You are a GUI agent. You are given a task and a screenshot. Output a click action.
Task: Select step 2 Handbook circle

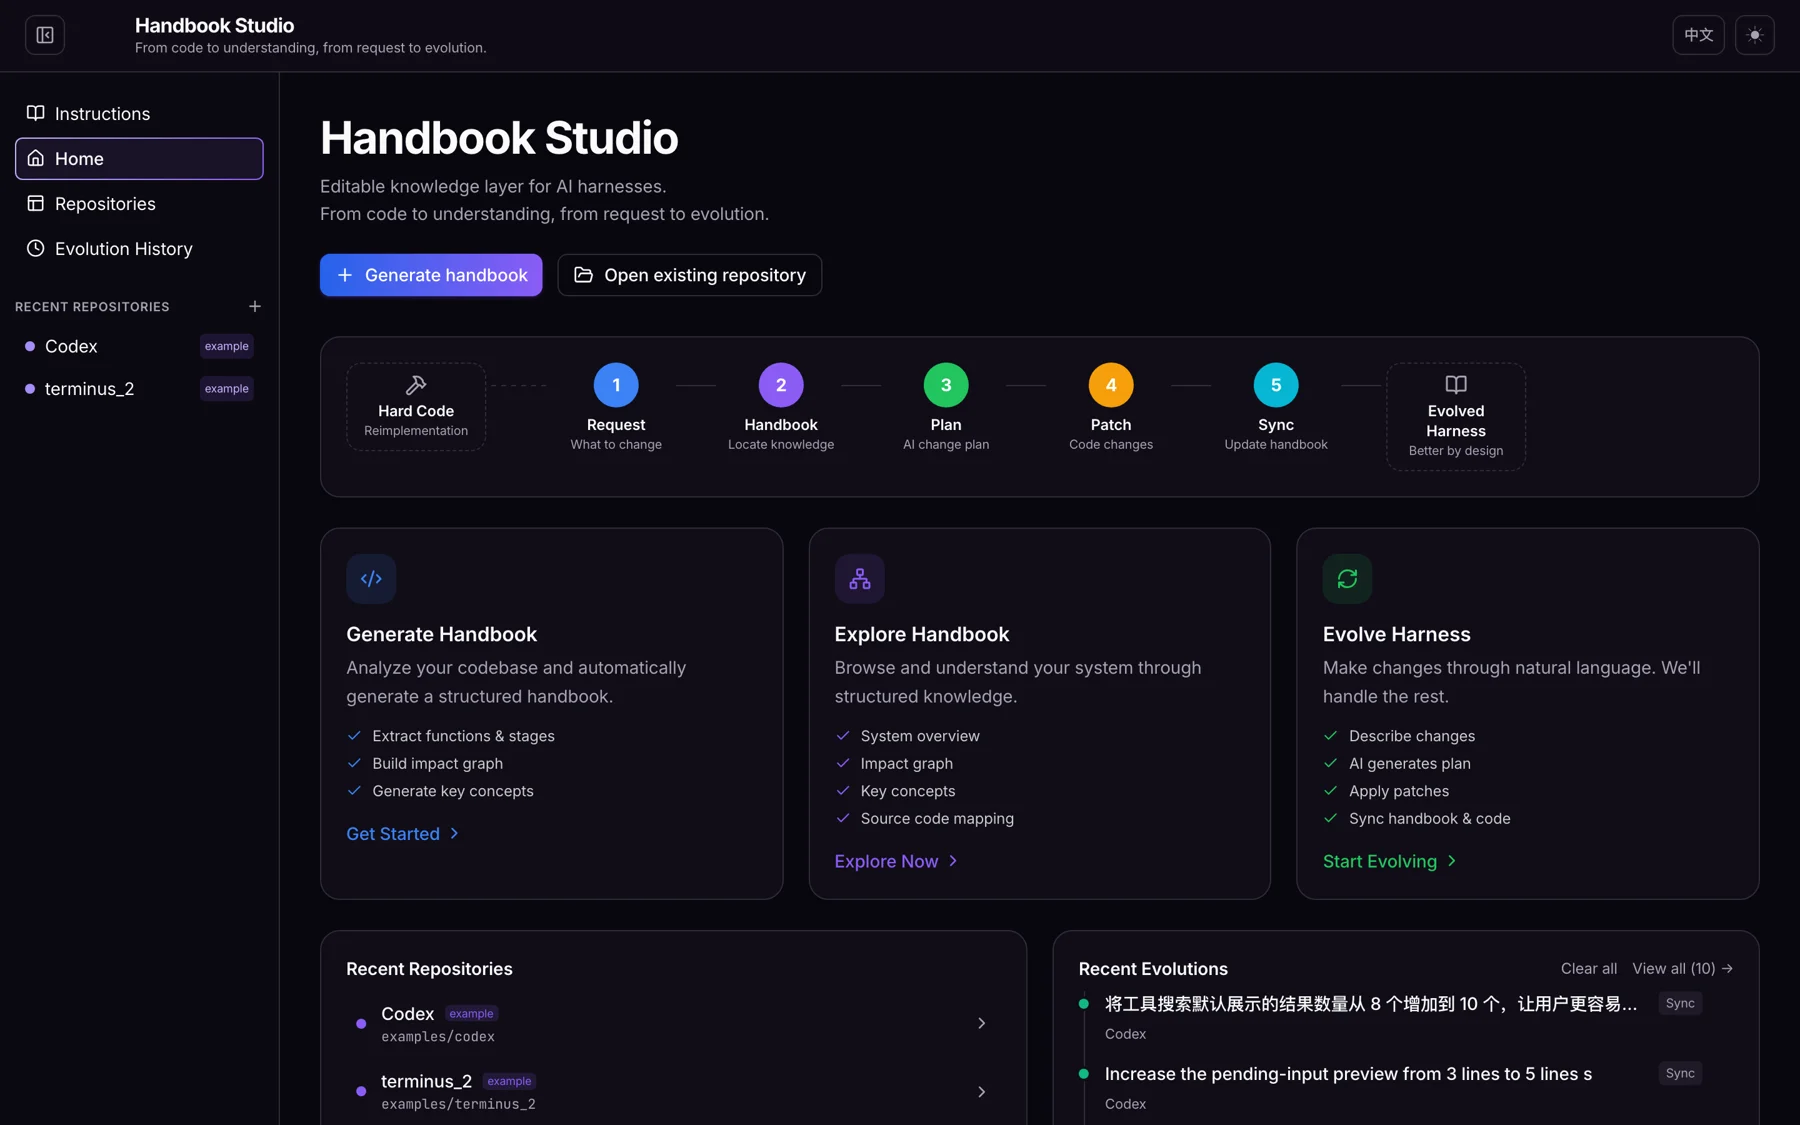pos(781,385)
